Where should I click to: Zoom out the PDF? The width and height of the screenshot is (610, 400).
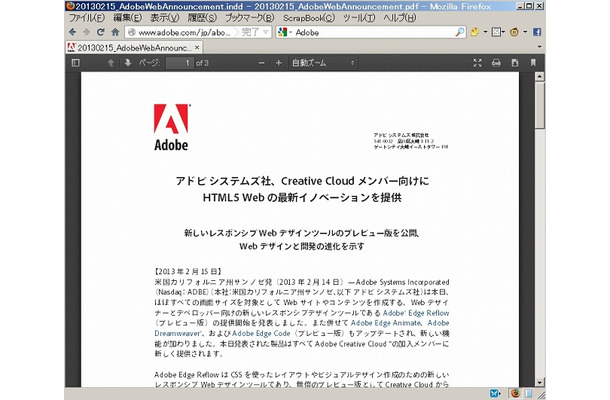pyautogui.click(x=261, y=63)
